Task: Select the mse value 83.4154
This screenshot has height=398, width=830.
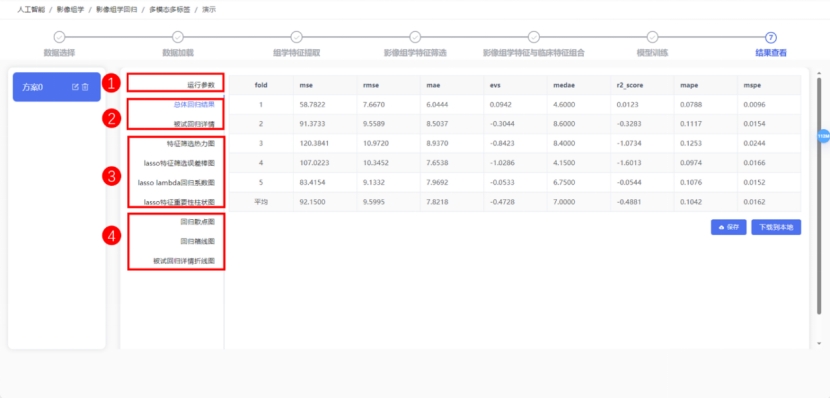Action: click(x=311, y=183)
